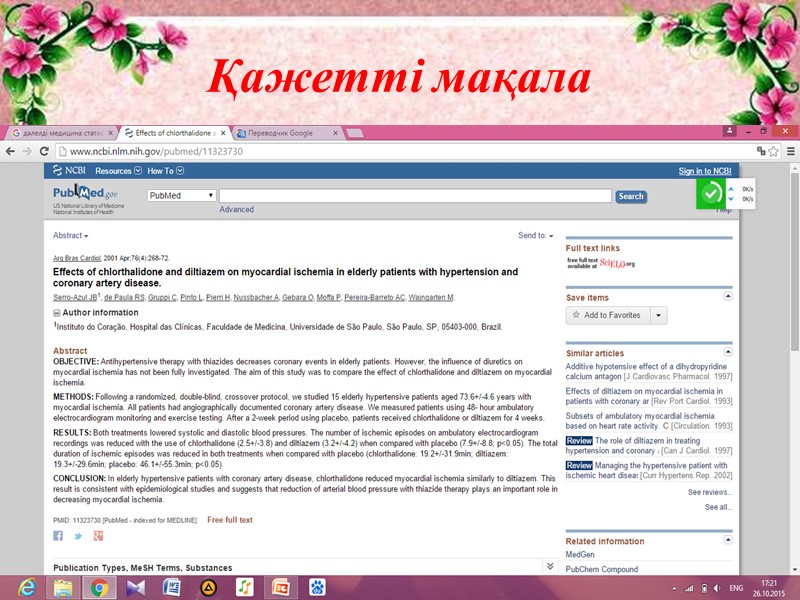Open author Serro-Azul JB link
Screen dimensions: 800x600
(x=75, y=297)
